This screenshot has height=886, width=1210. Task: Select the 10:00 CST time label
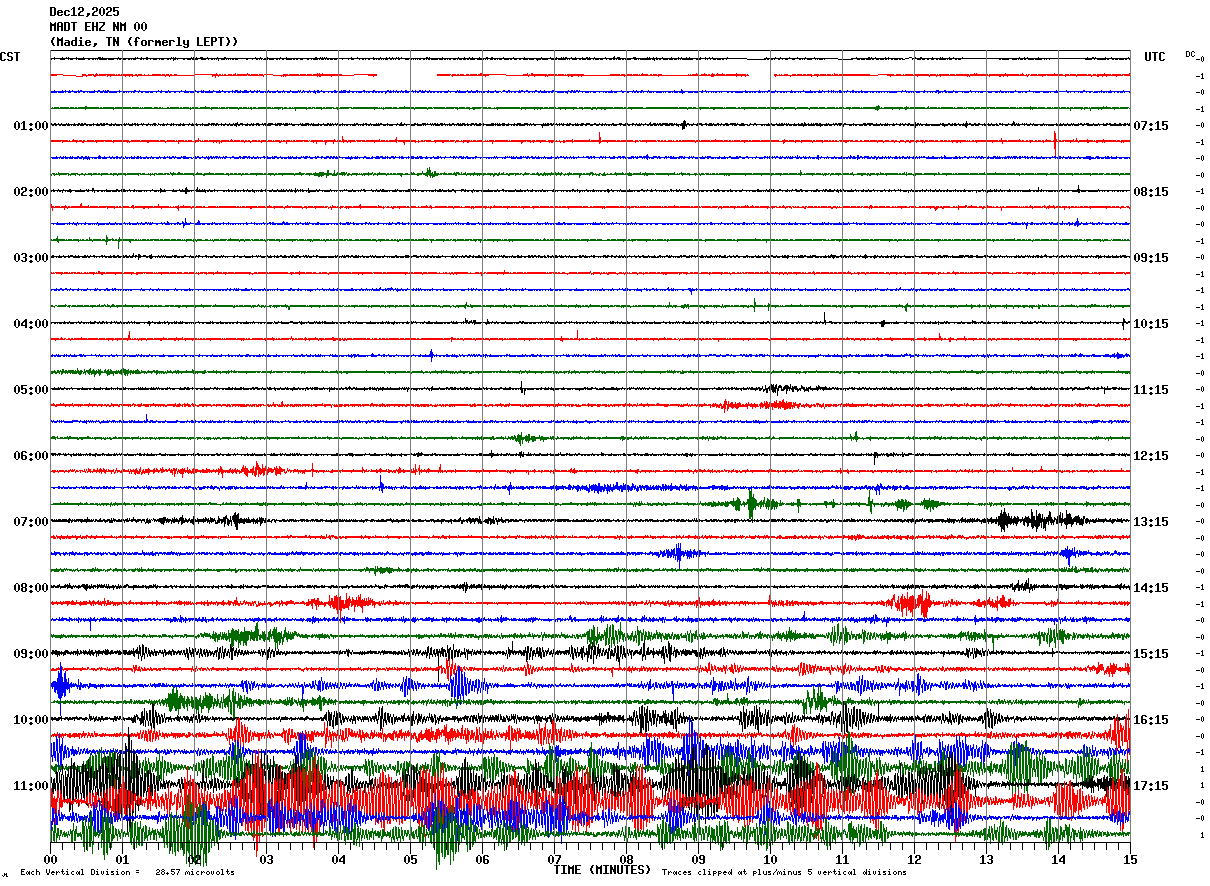point(31,720)
